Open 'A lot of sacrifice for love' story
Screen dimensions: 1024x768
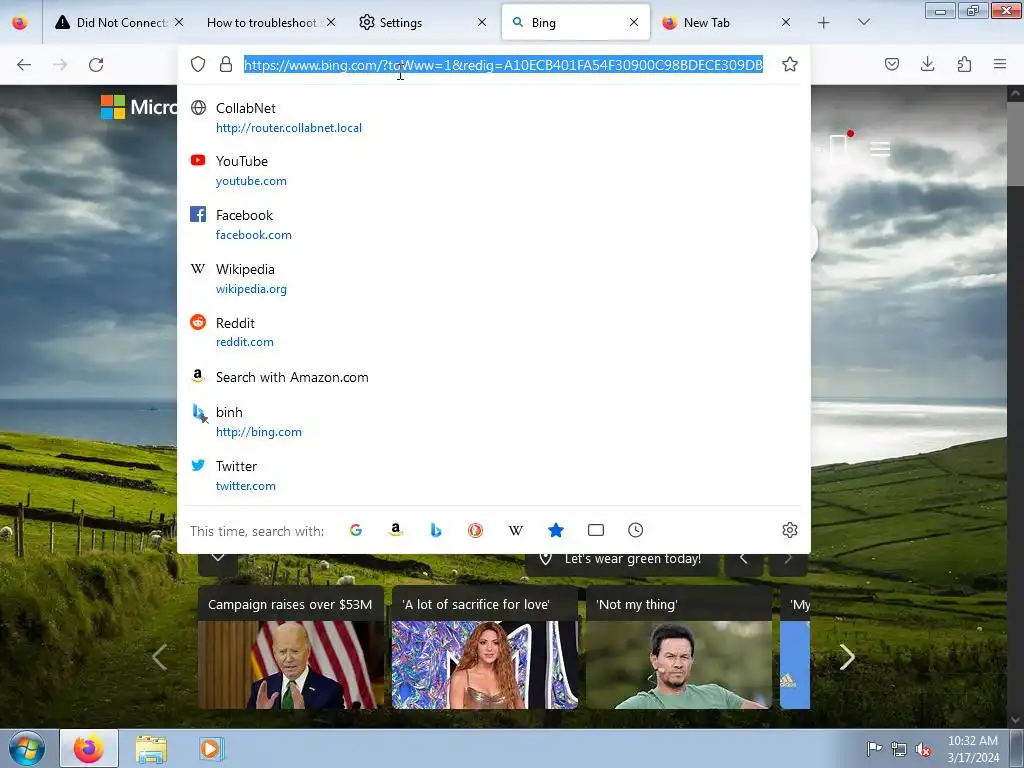click(x=485, y=647)
